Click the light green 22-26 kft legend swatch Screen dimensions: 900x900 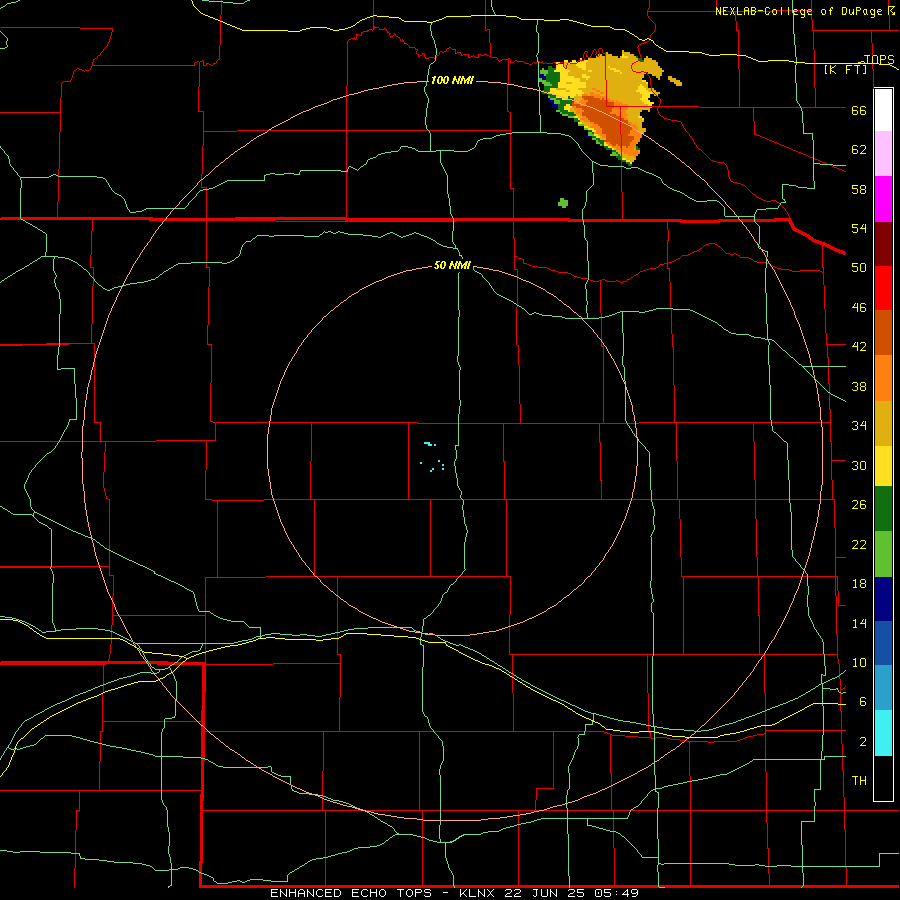(883, 554)
